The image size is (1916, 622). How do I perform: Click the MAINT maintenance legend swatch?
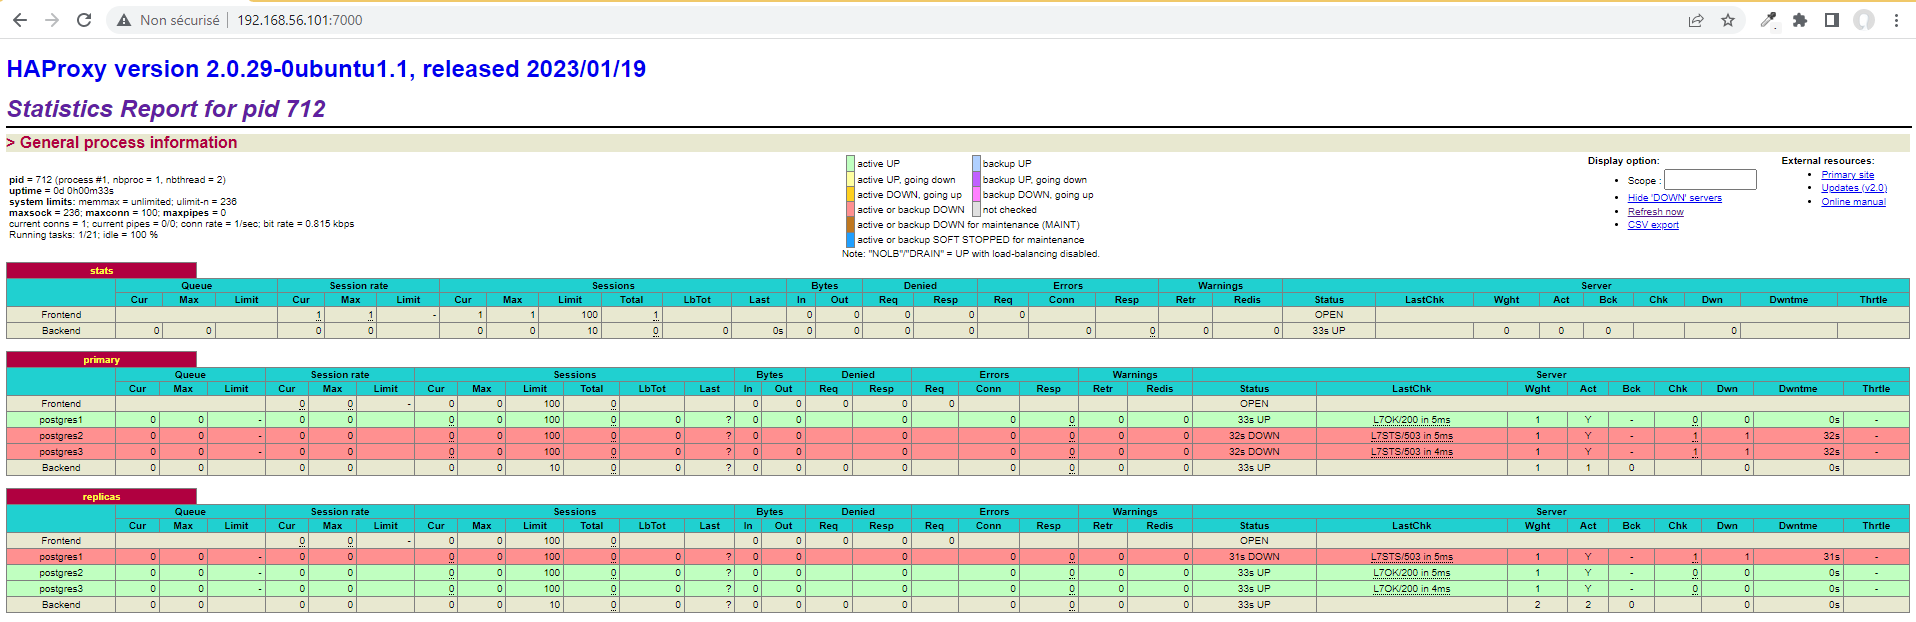coord(850,225)
